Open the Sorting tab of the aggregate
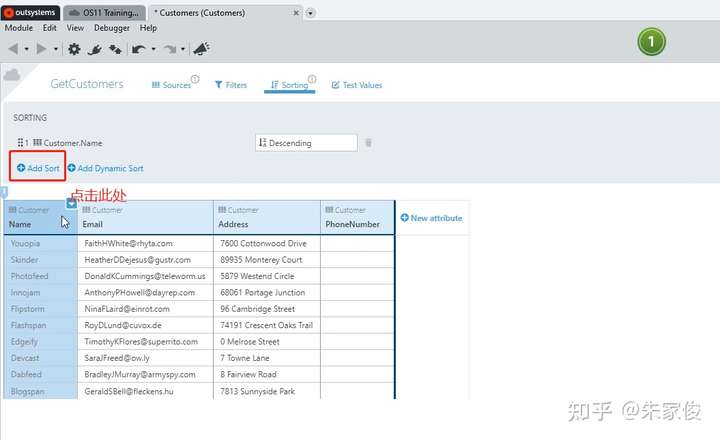The height and width of the screenshot is (440, 720). pos(289,85)
